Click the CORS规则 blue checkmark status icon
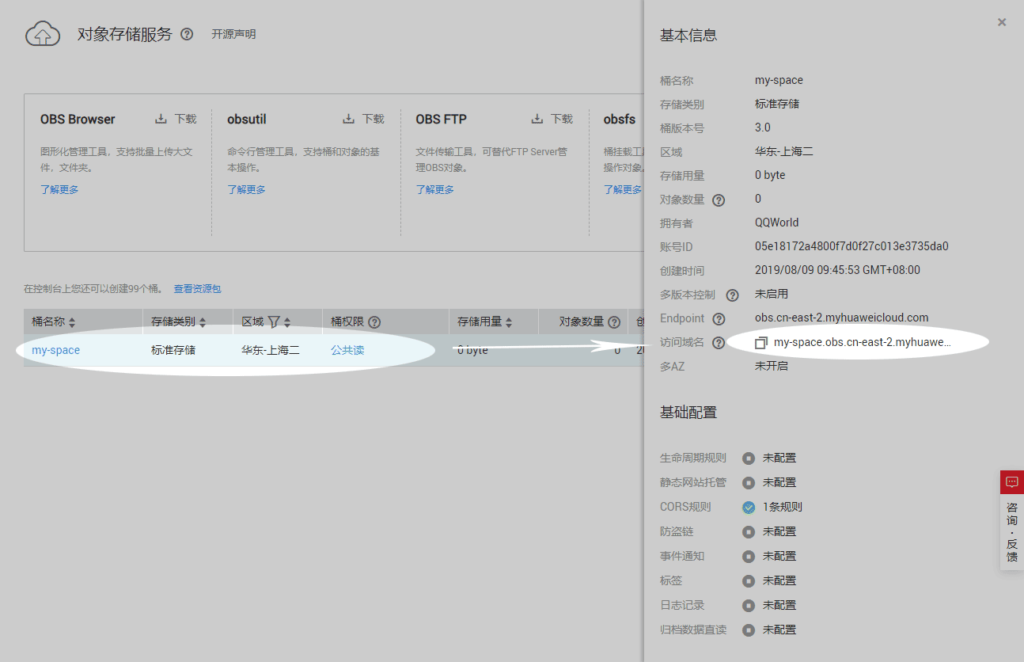The width and height of the screenshot is (1024, 662). pos(748,507)
